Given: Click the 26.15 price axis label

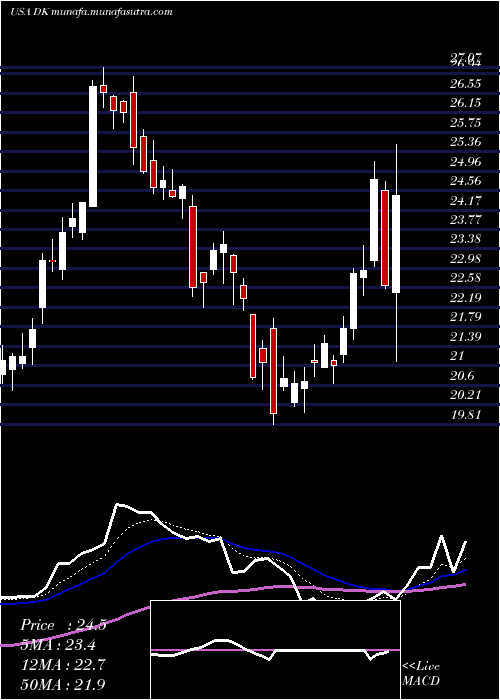Looking at the screenshot, I should point(465,103).
